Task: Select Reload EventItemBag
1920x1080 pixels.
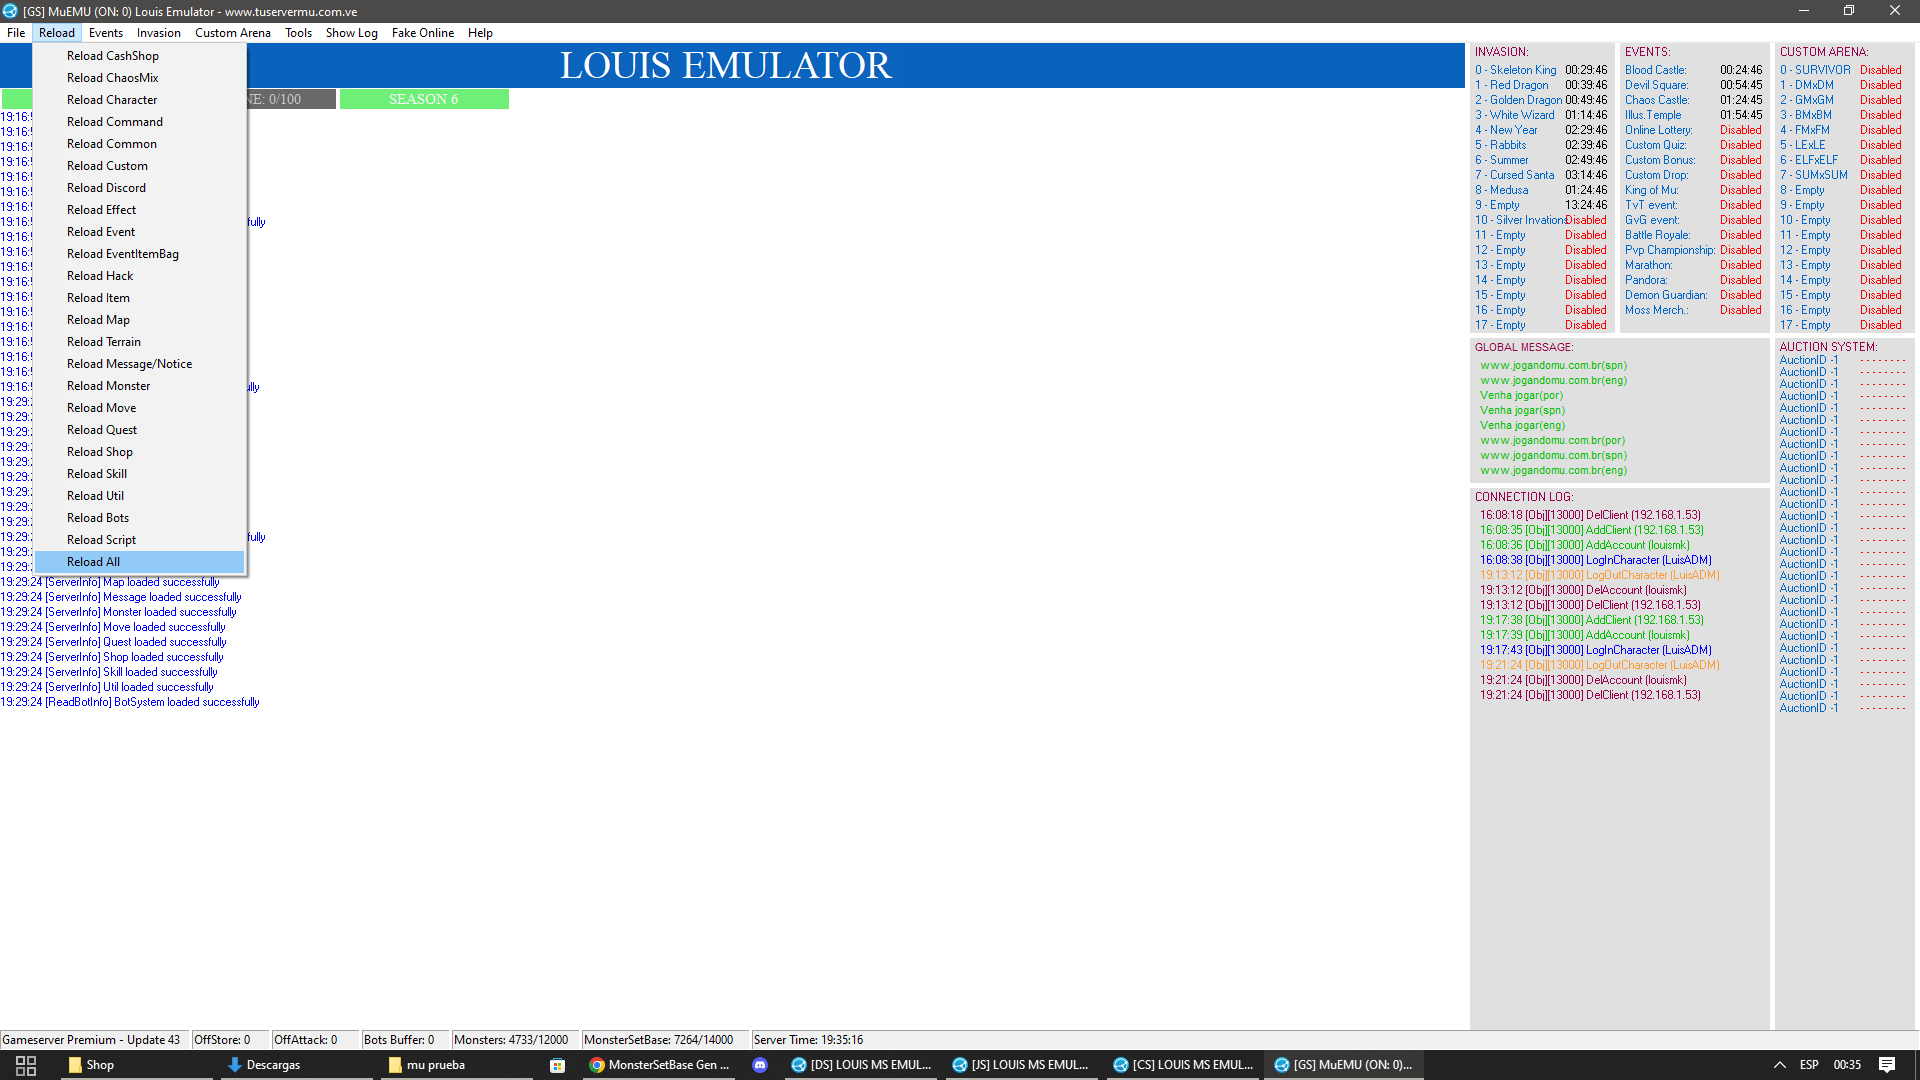Action: [x=140, y=254]
